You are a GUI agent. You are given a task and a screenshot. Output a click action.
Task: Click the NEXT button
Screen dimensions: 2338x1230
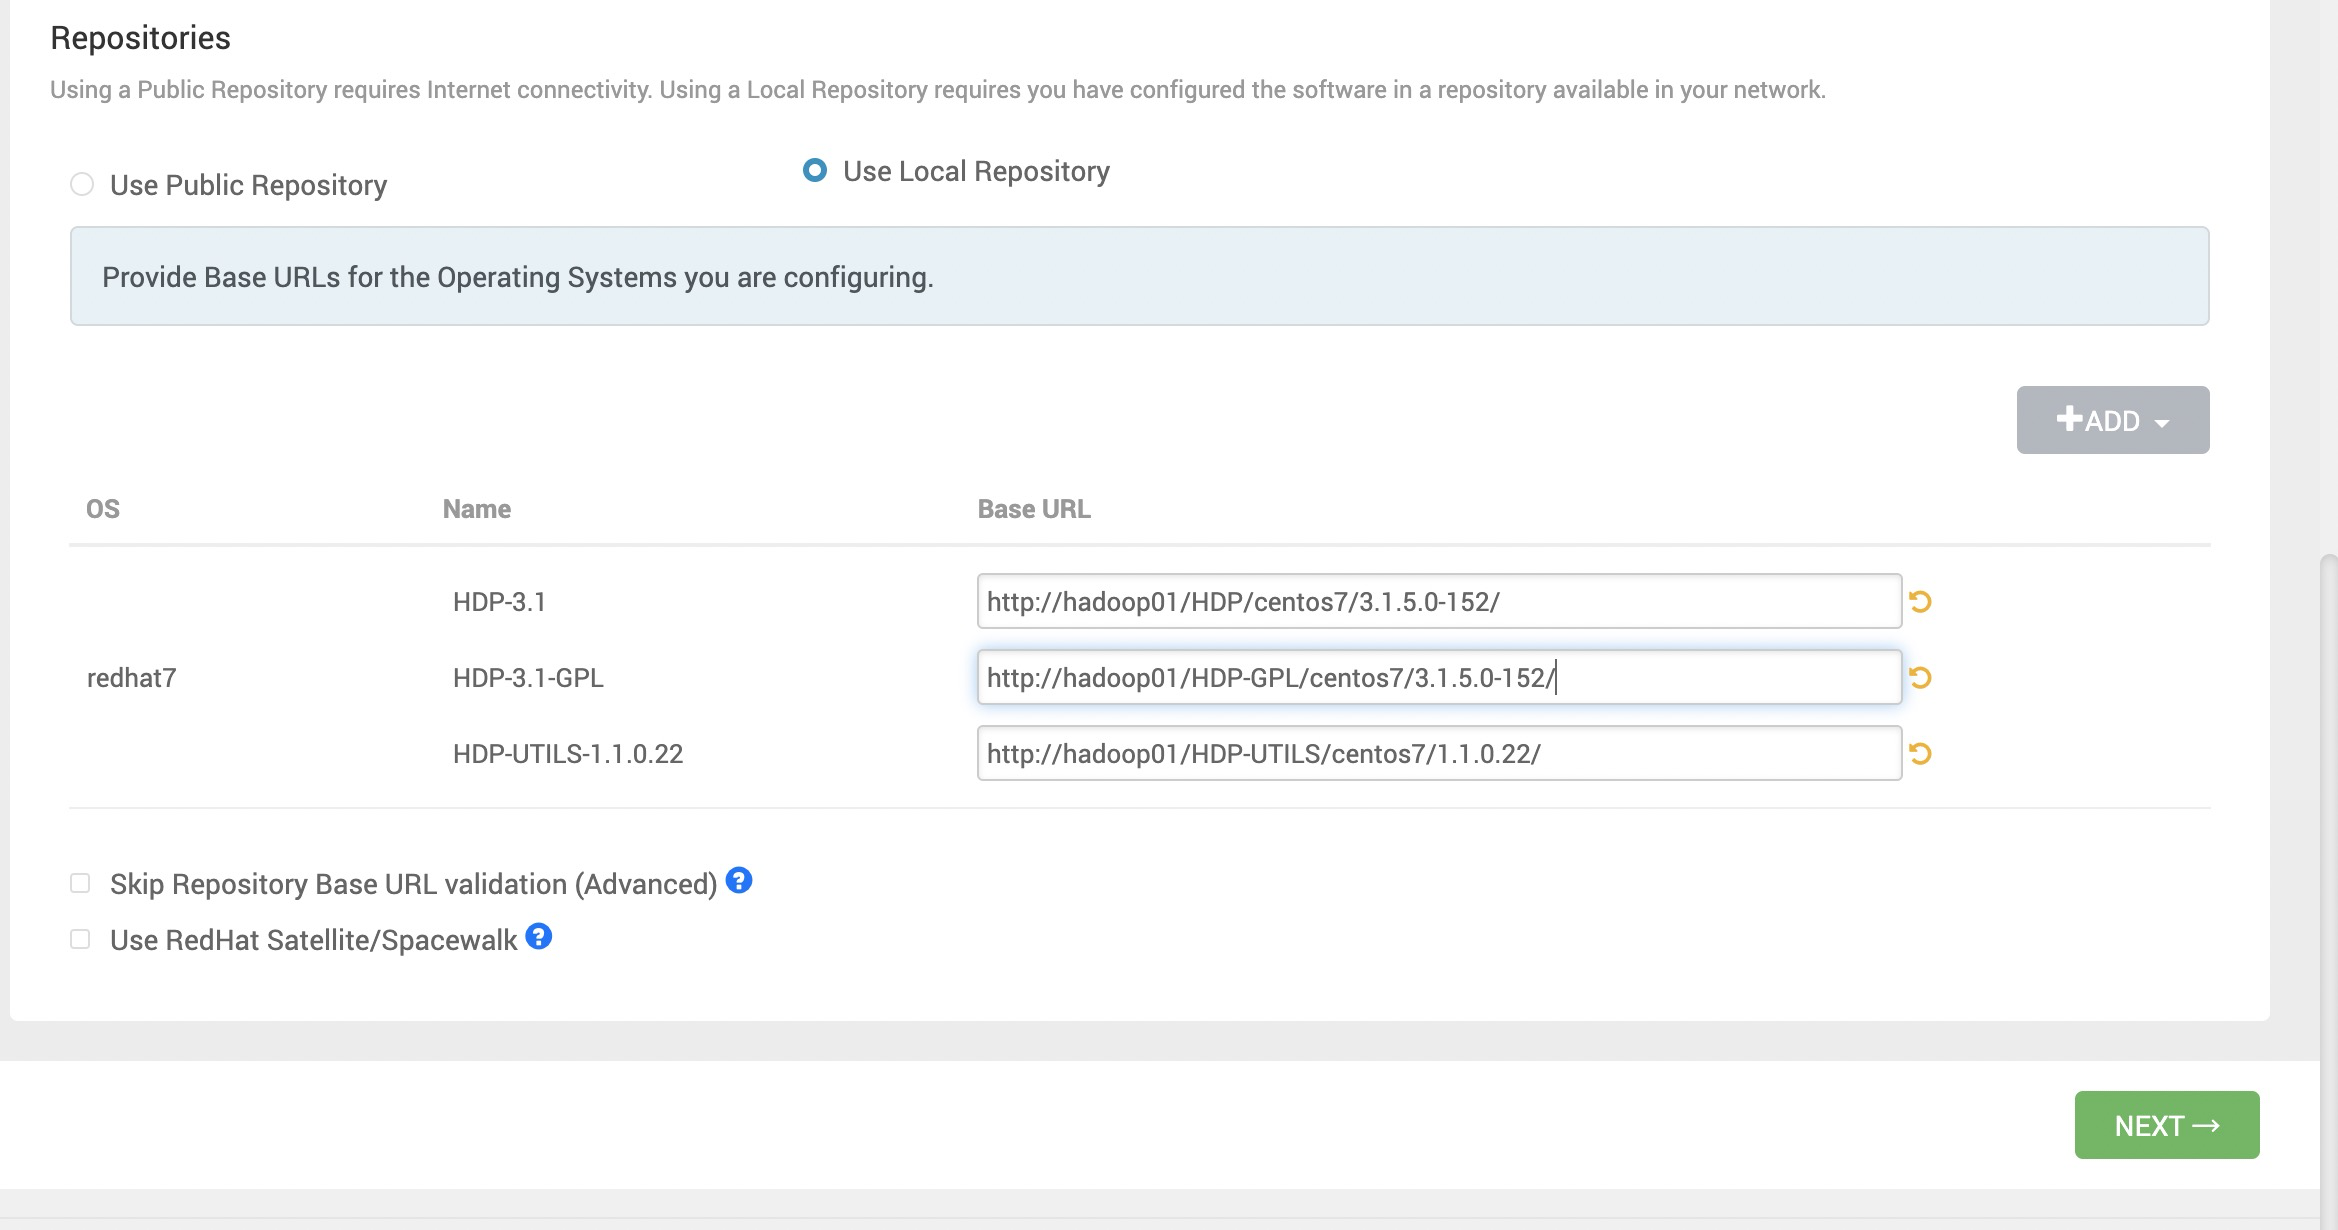tap(2166, 1125)
